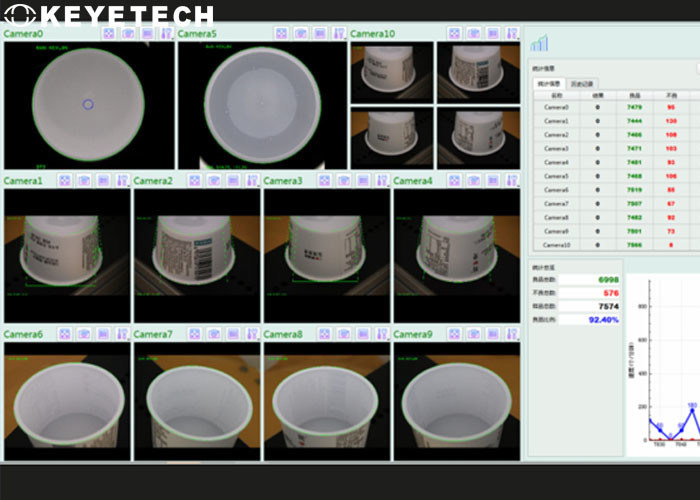Switch to the second history records tab

(x=582, y=83)
